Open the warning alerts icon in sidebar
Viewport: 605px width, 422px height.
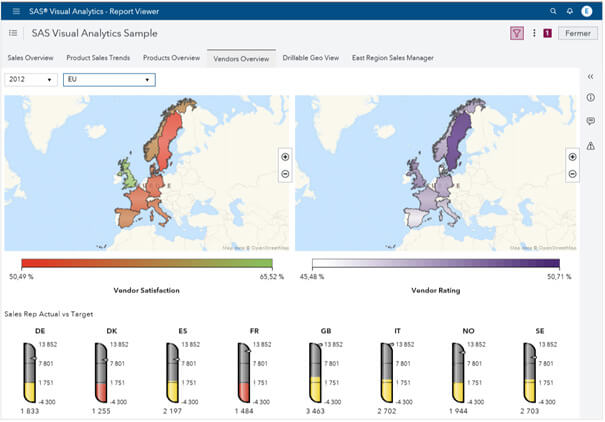pyautogui.click(x=590, y=146)
